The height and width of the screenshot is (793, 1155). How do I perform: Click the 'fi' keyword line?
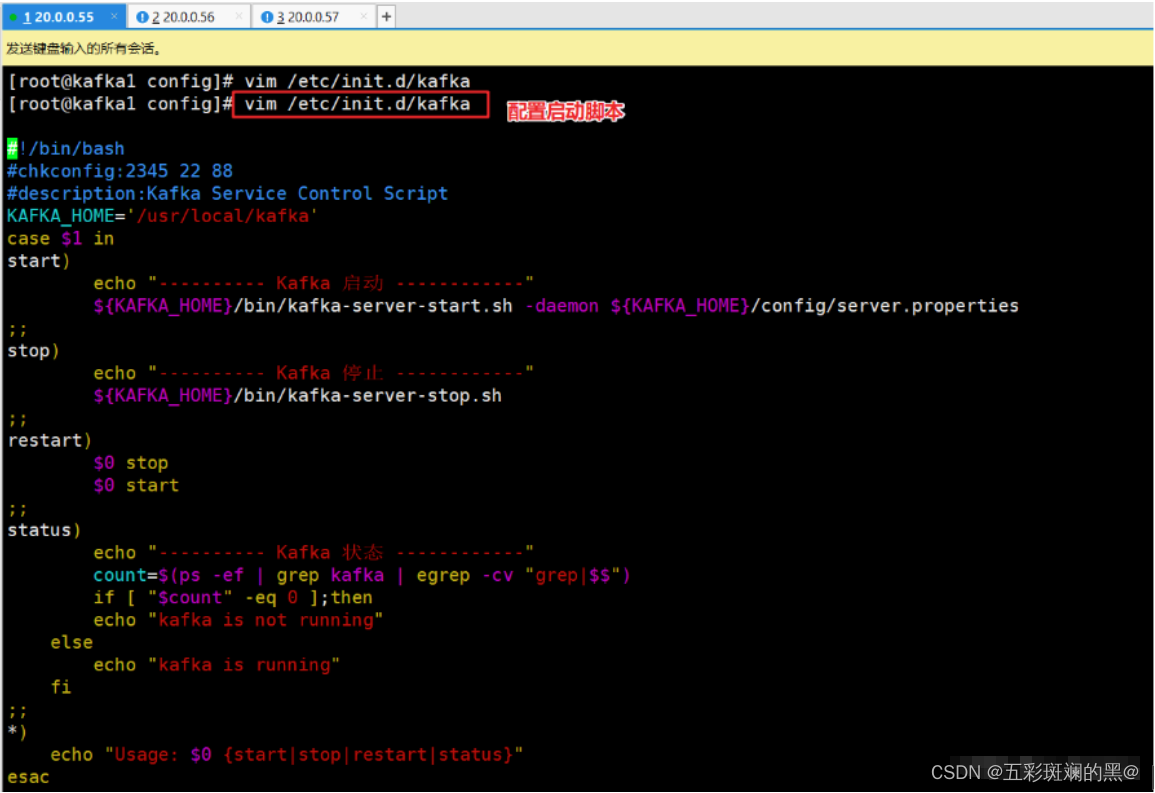click(60, 688)
